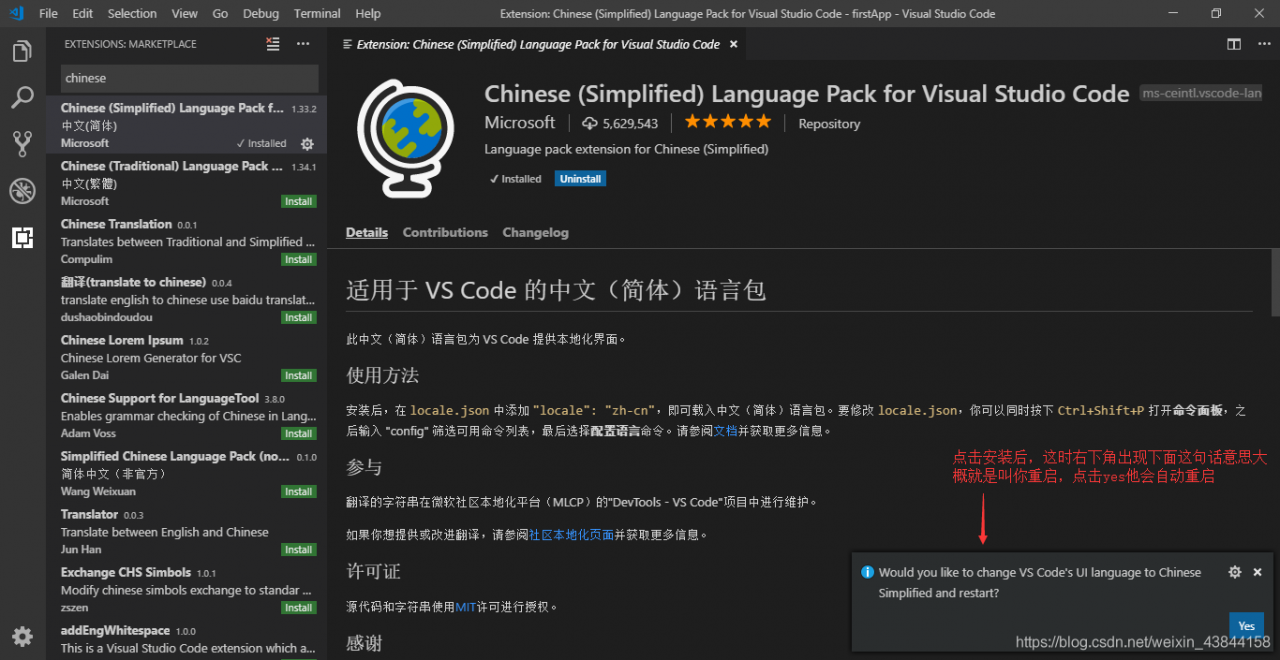Switch to the Contributions tab
The height and width of the screenshot is (660, 1280).
(x=445, y=232)
